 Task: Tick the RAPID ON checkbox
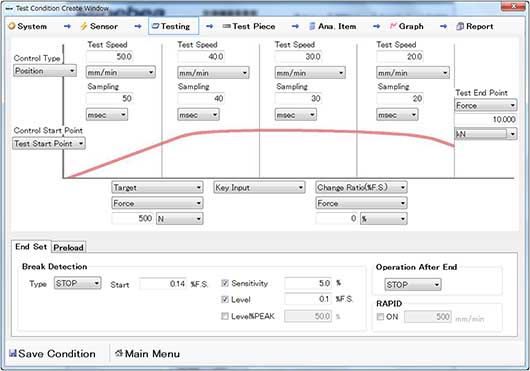[x=380, y=317]
